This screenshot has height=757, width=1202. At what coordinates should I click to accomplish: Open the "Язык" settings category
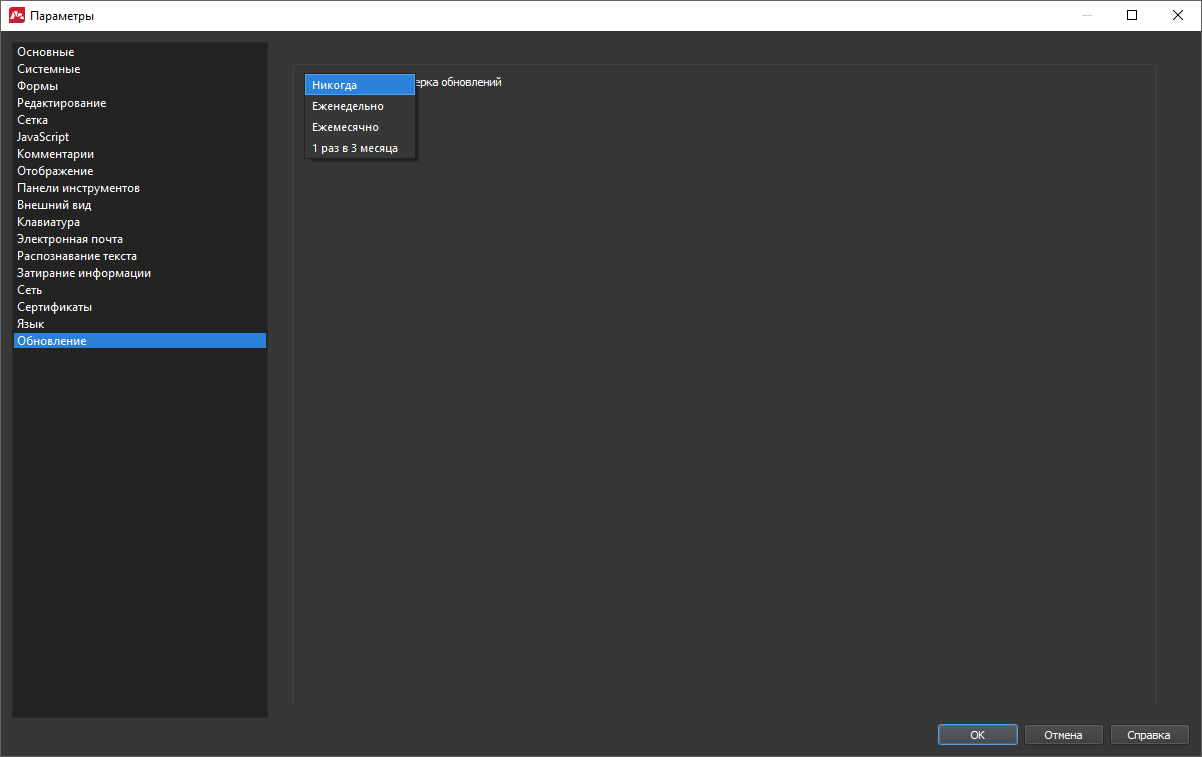point(31,324)
